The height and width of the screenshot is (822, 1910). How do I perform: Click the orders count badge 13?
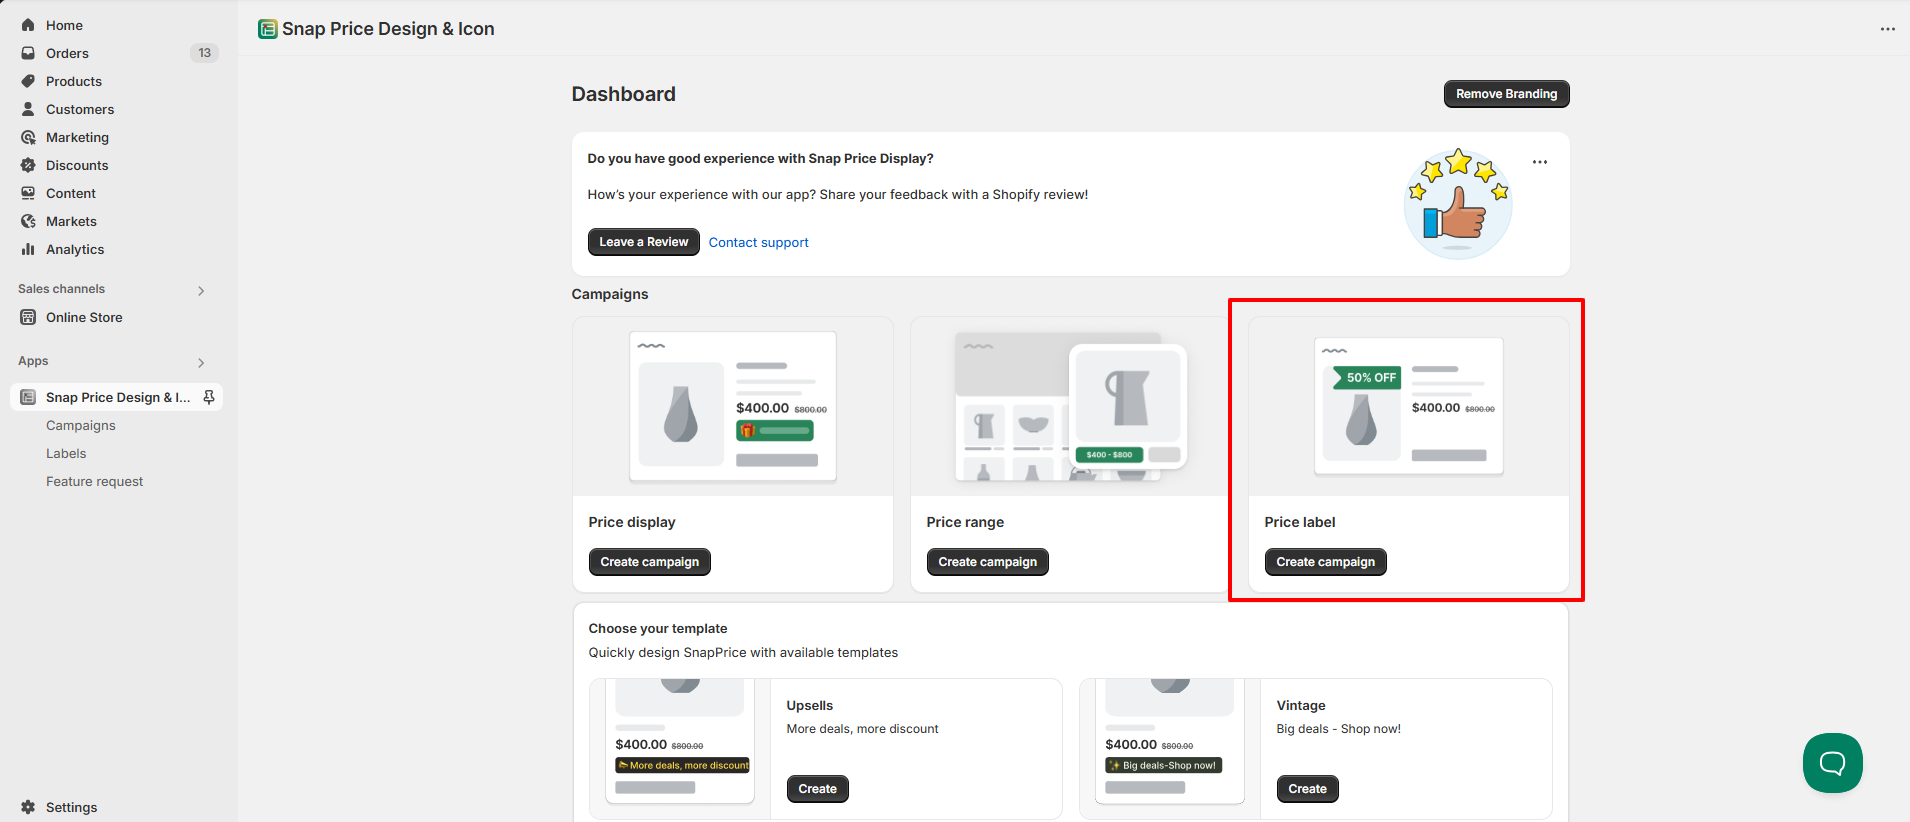(x=204, y=53)
